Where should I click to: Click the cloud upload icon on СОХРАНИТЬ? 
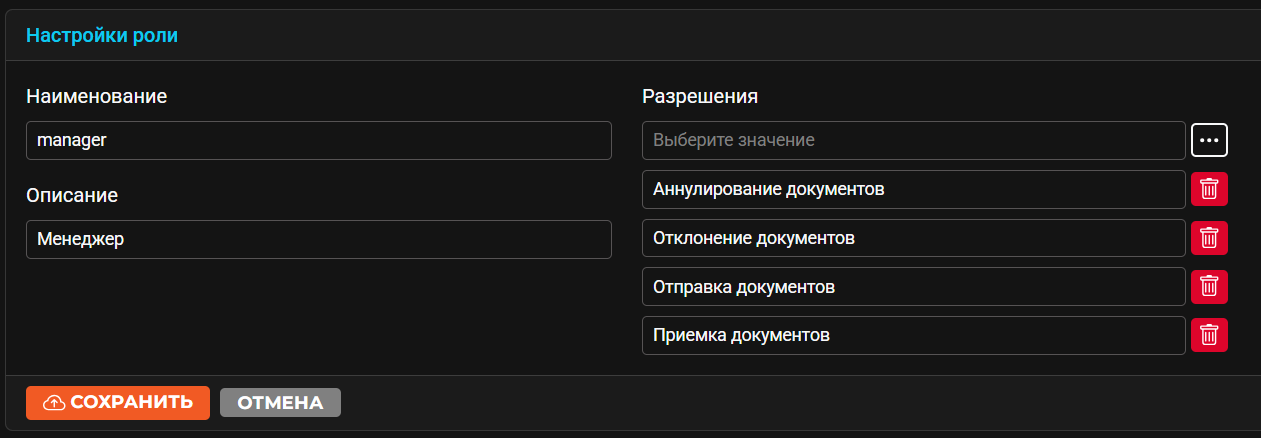click(55, 403)
